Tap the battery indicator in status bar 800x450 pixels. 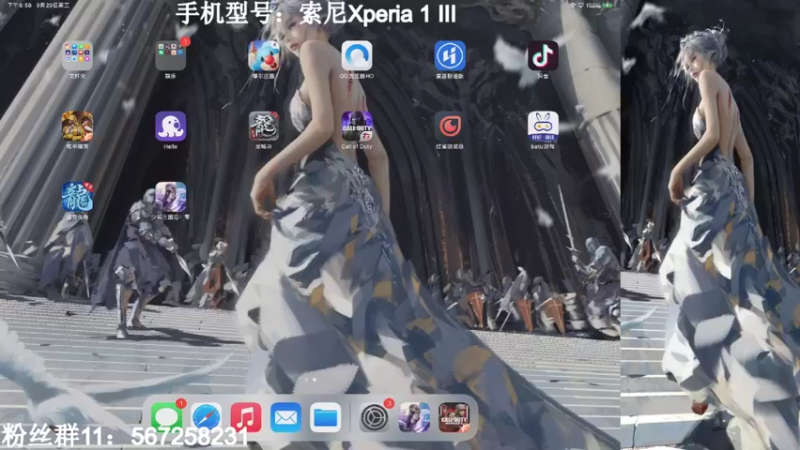pyautogui.click(x=608, y=5)
